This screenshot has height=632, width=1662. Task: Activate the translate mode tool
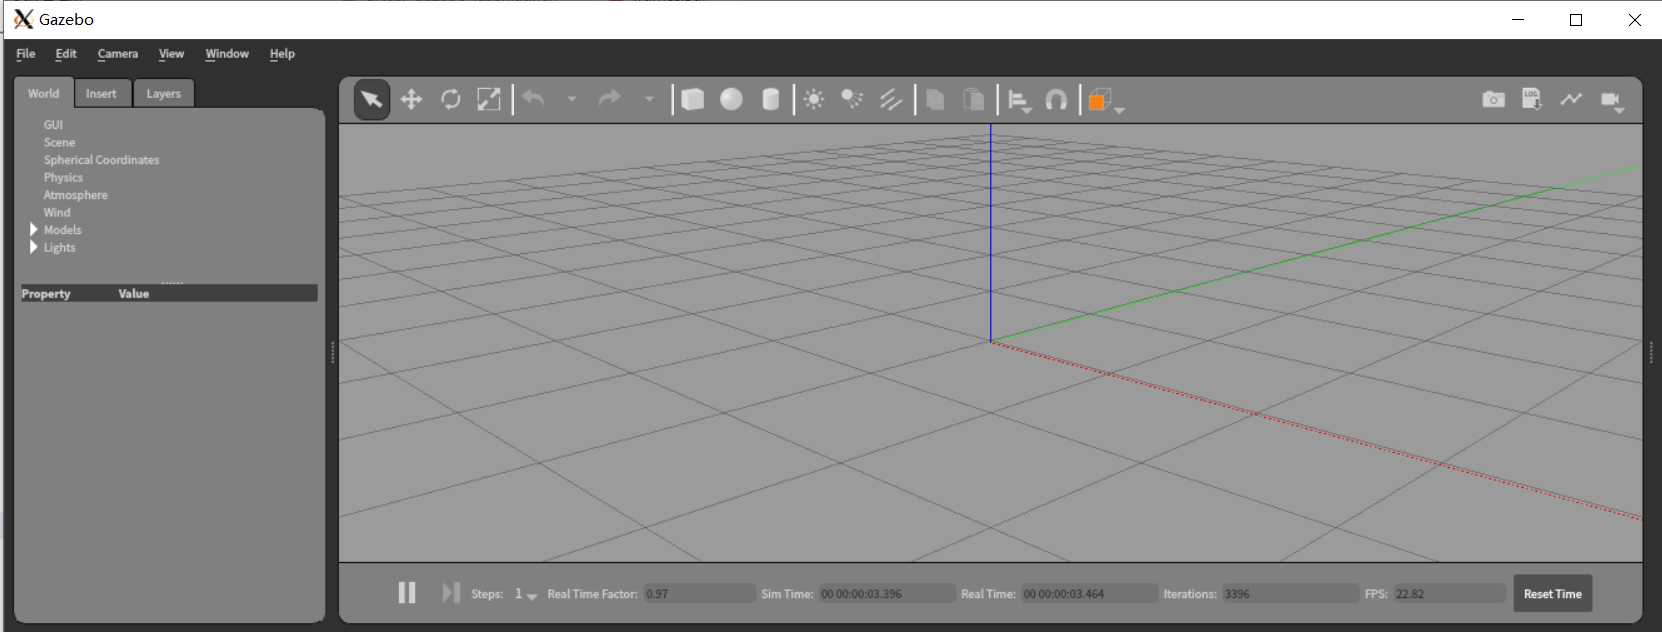(411, 99)
